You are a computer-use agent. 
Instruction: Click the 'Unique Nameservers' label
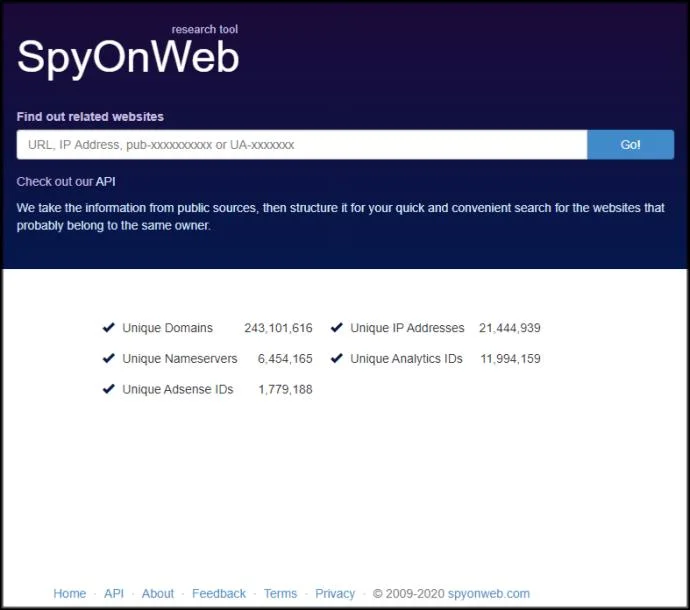tap(180, 359)
